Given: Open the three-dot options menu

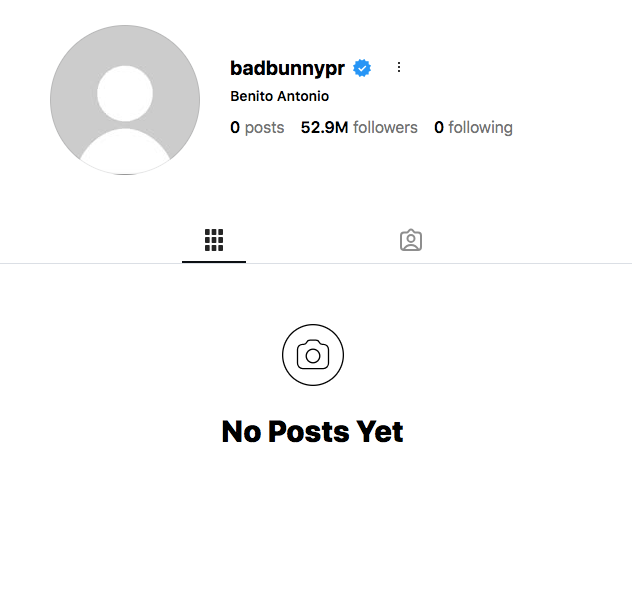Looking at the screenshot, I should click(399, 67).
